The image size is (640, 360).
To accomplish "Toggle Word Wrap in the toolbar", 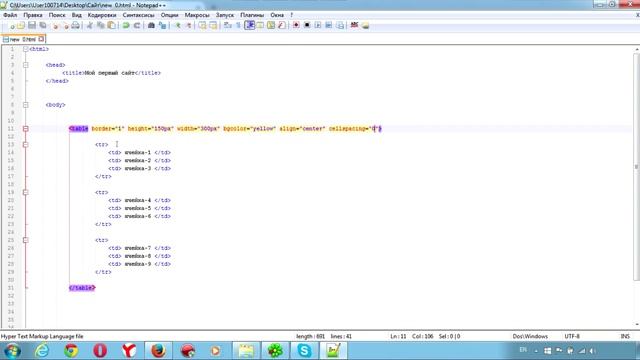I will coord(228,26).
